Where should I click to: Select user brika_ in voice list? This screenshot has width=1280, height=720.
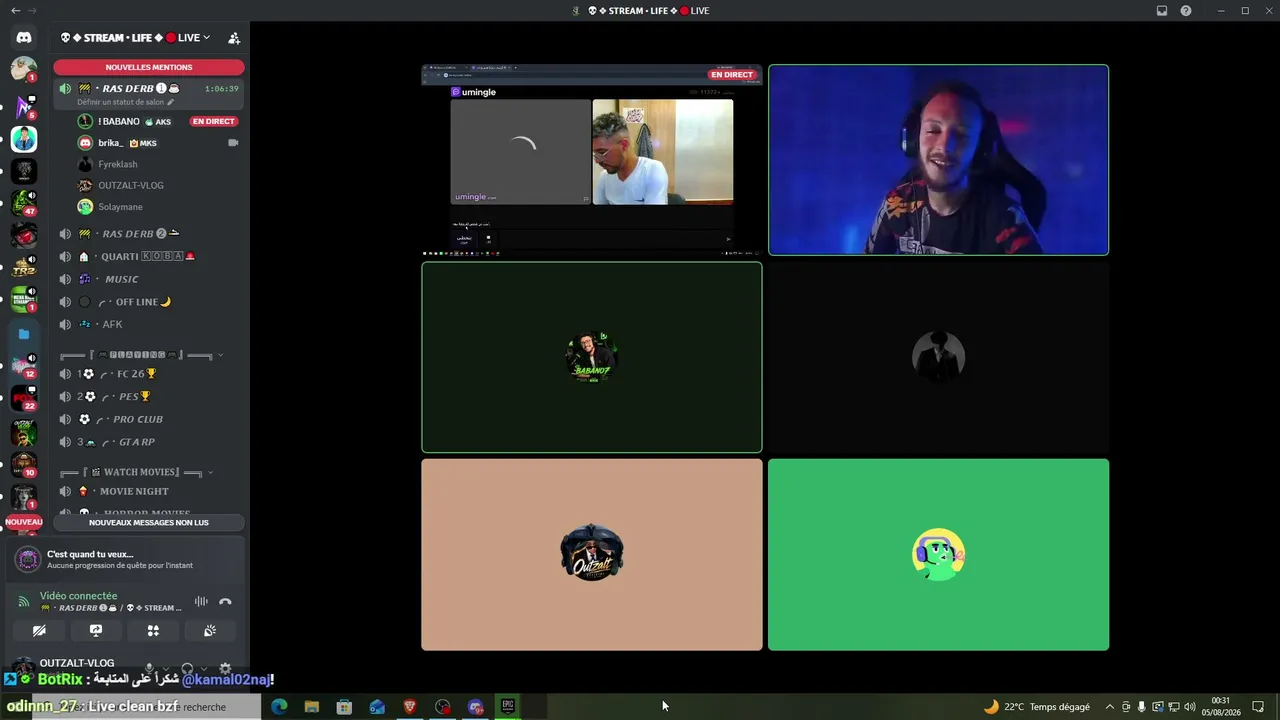pos(158,143)
